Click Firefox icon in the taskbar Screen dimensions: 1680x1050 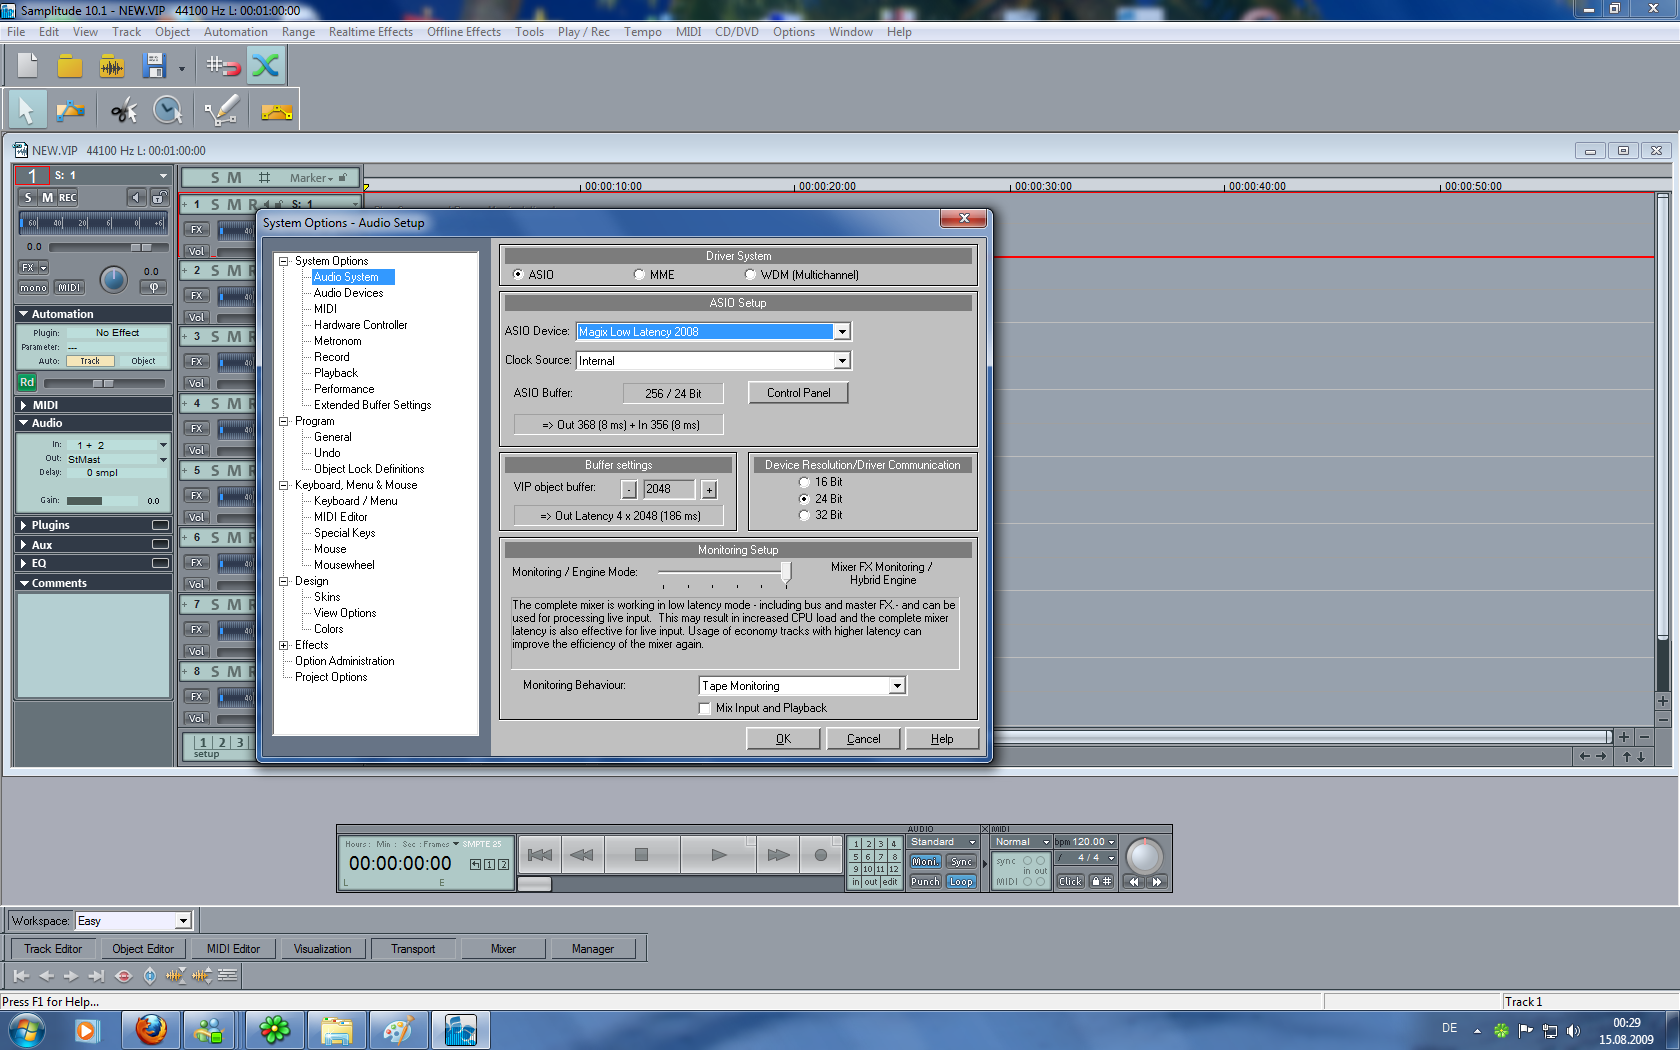(x=151, y=1029)
